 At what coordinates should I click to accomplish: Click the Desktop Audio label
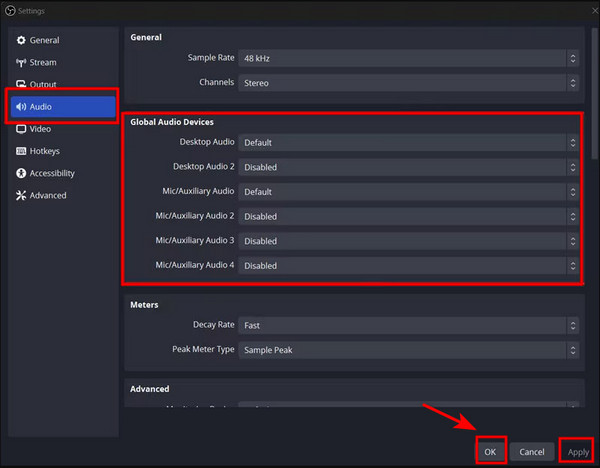pyautogui.click(x=207, y=142)
